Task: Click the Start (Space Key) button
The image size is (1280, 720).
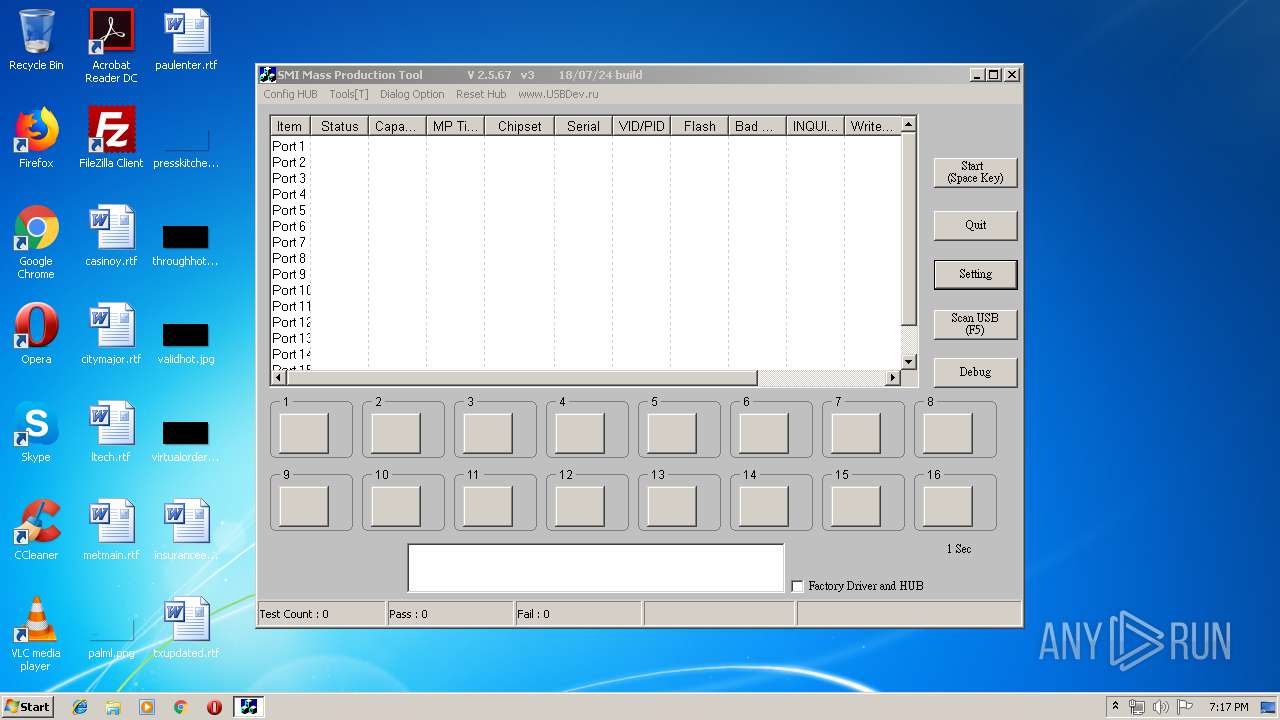Action: click(x=975, y=172)
